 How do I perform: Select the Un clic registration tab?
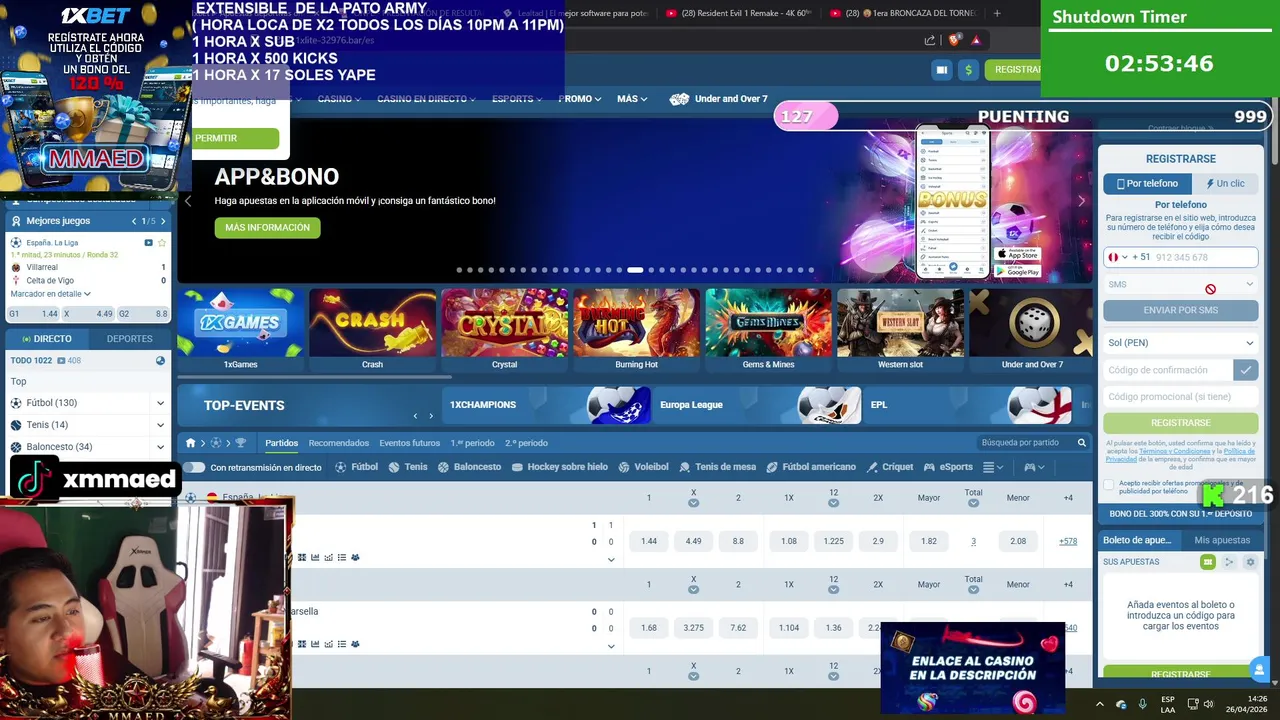tap(1225, 184)
